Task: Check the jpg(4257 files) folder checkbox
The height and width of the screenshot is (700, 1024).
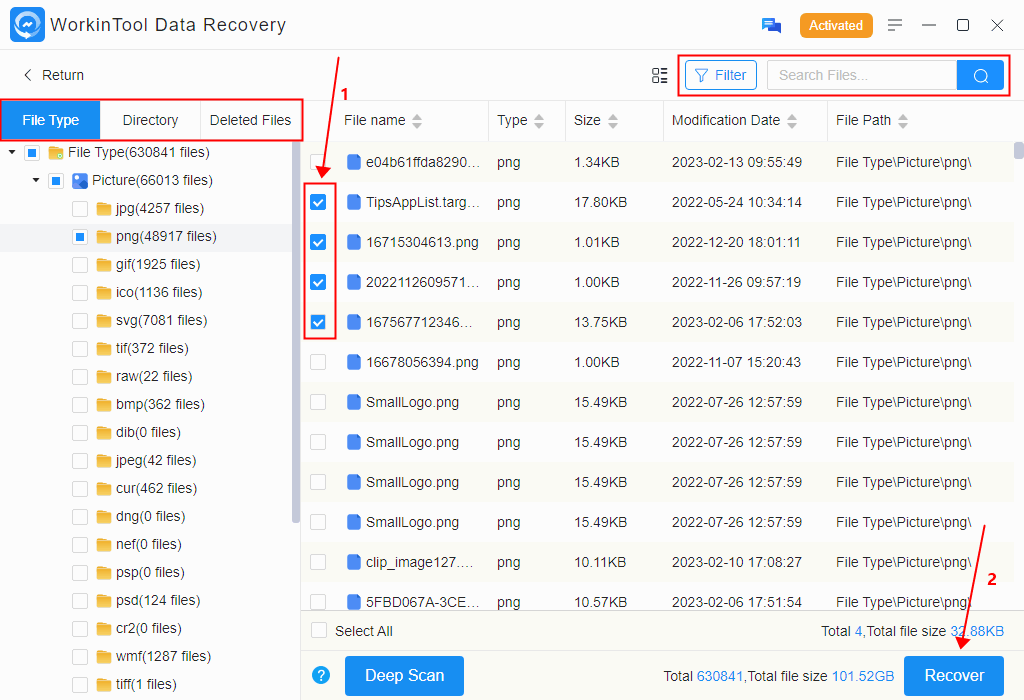Action: click(80, 209)
